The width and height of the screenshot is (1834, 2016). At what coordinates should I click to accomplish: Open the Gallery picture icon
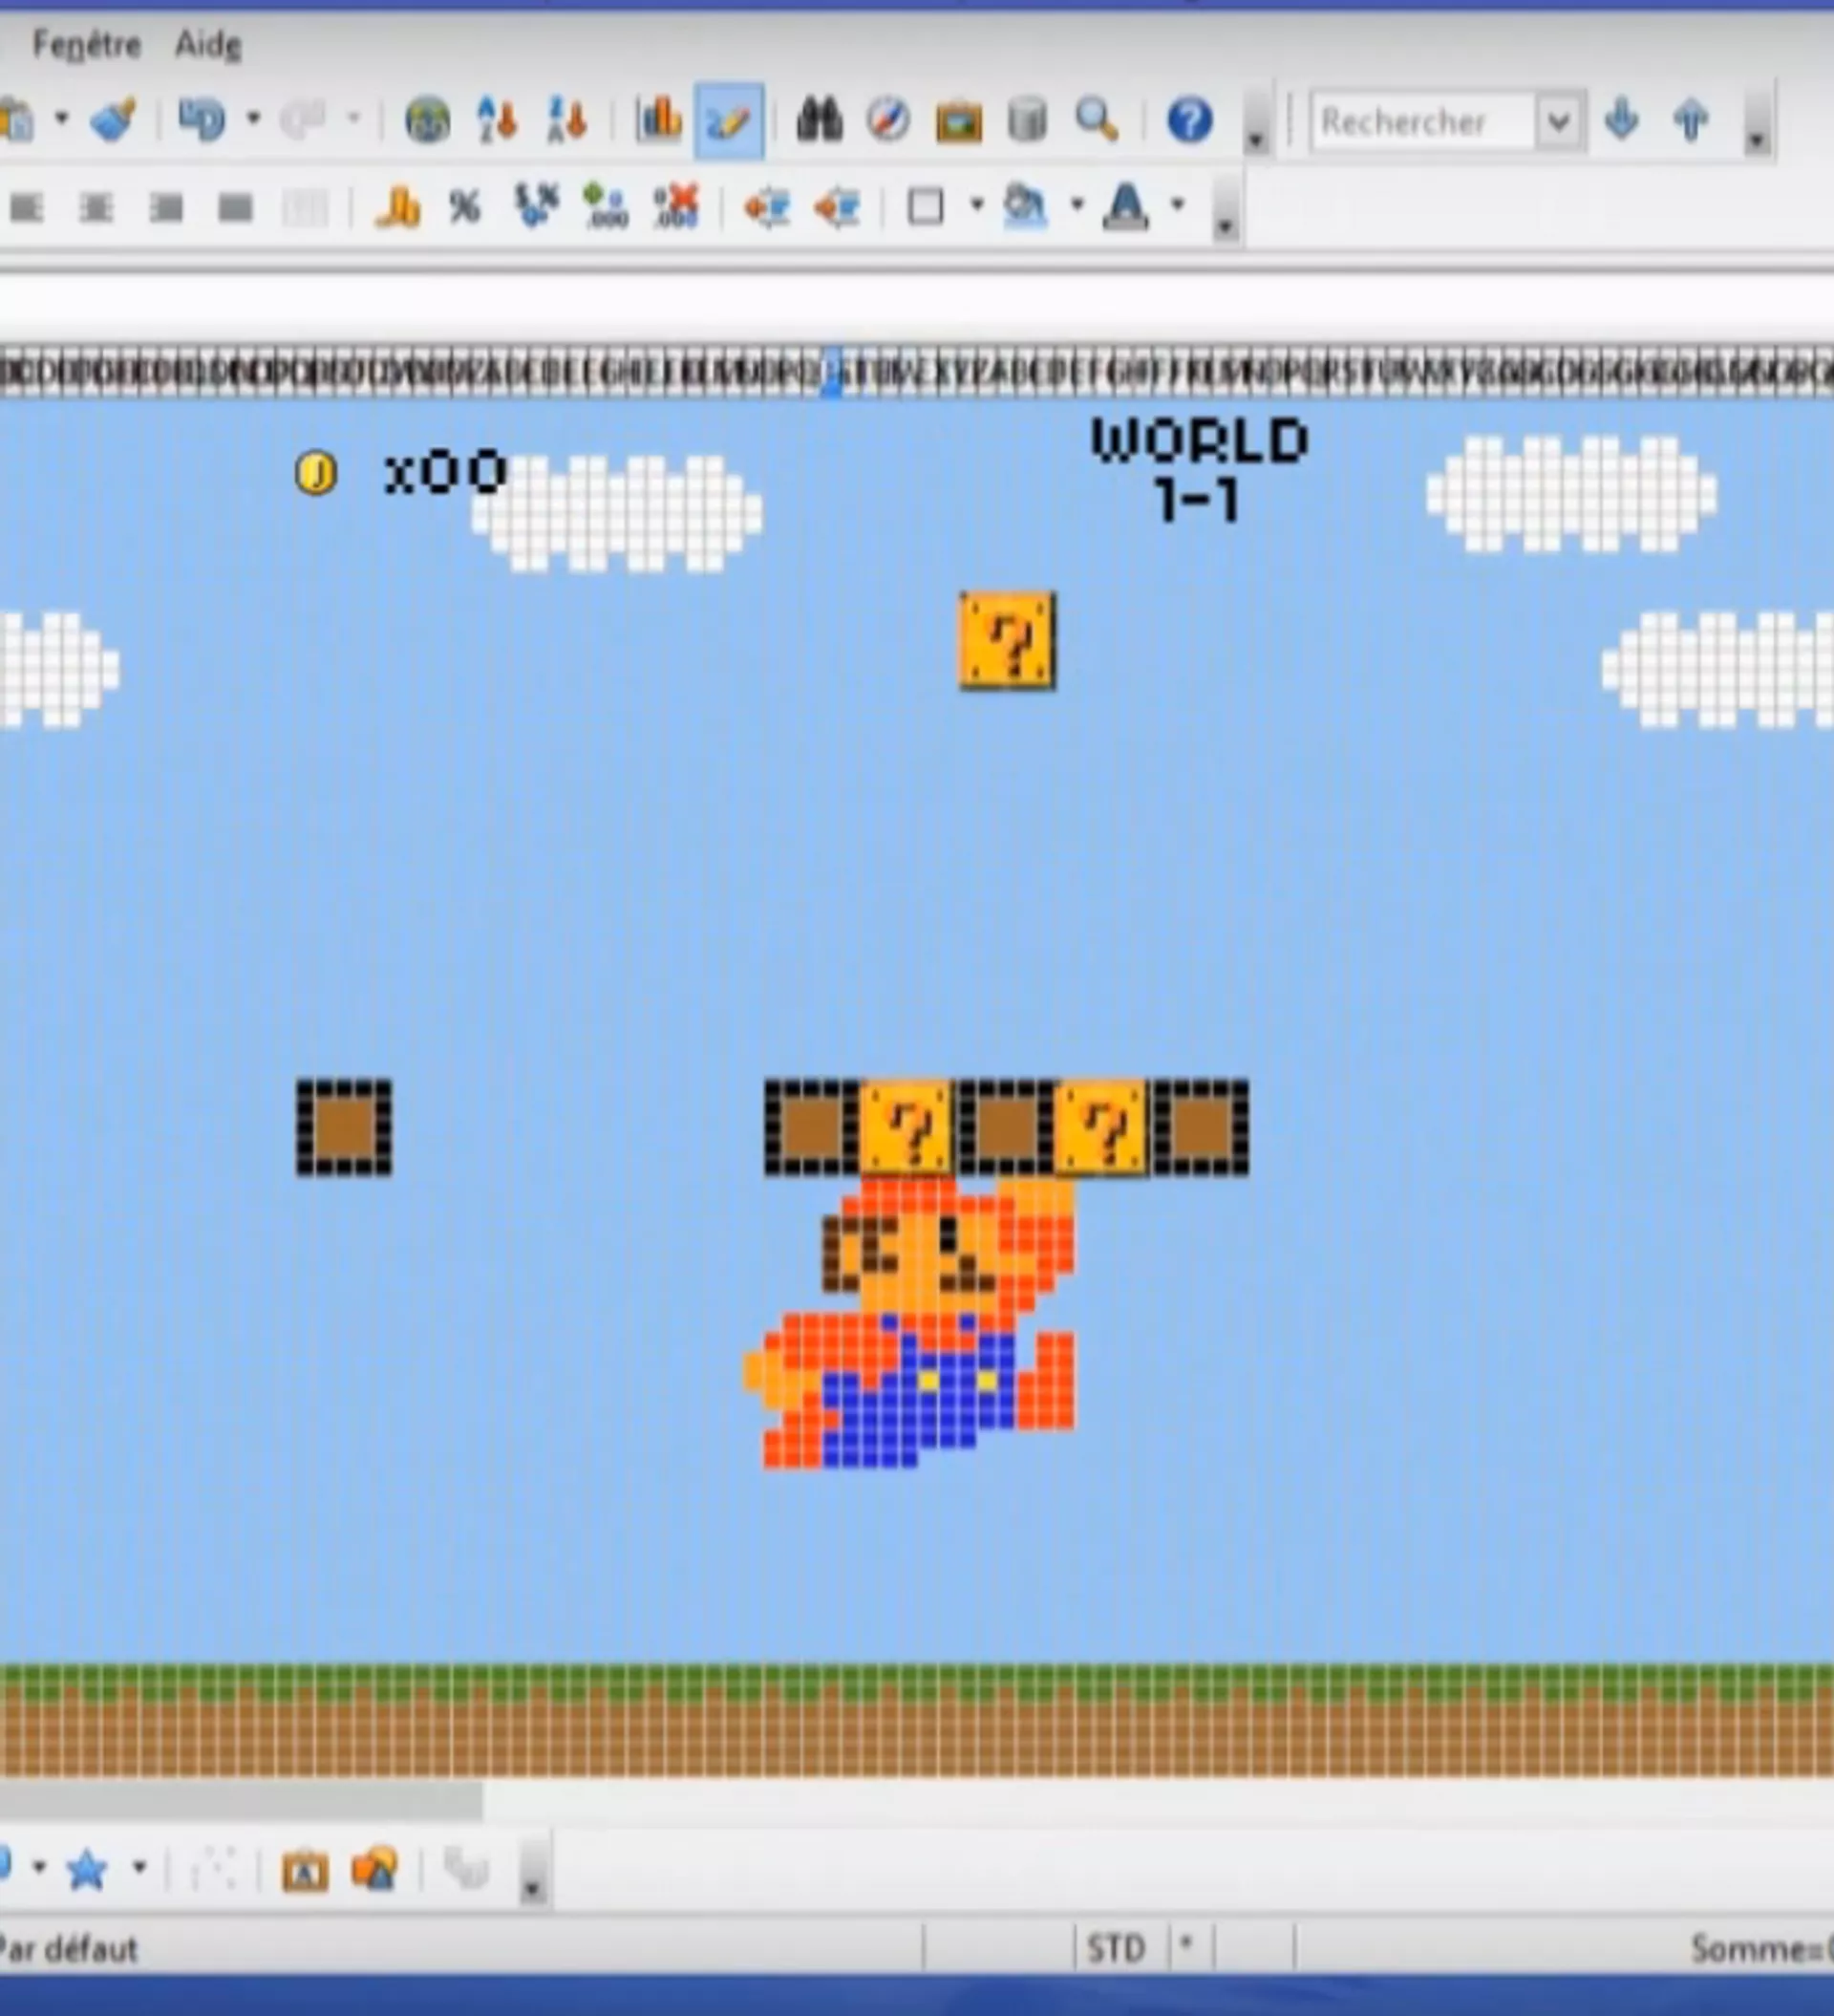958,122
